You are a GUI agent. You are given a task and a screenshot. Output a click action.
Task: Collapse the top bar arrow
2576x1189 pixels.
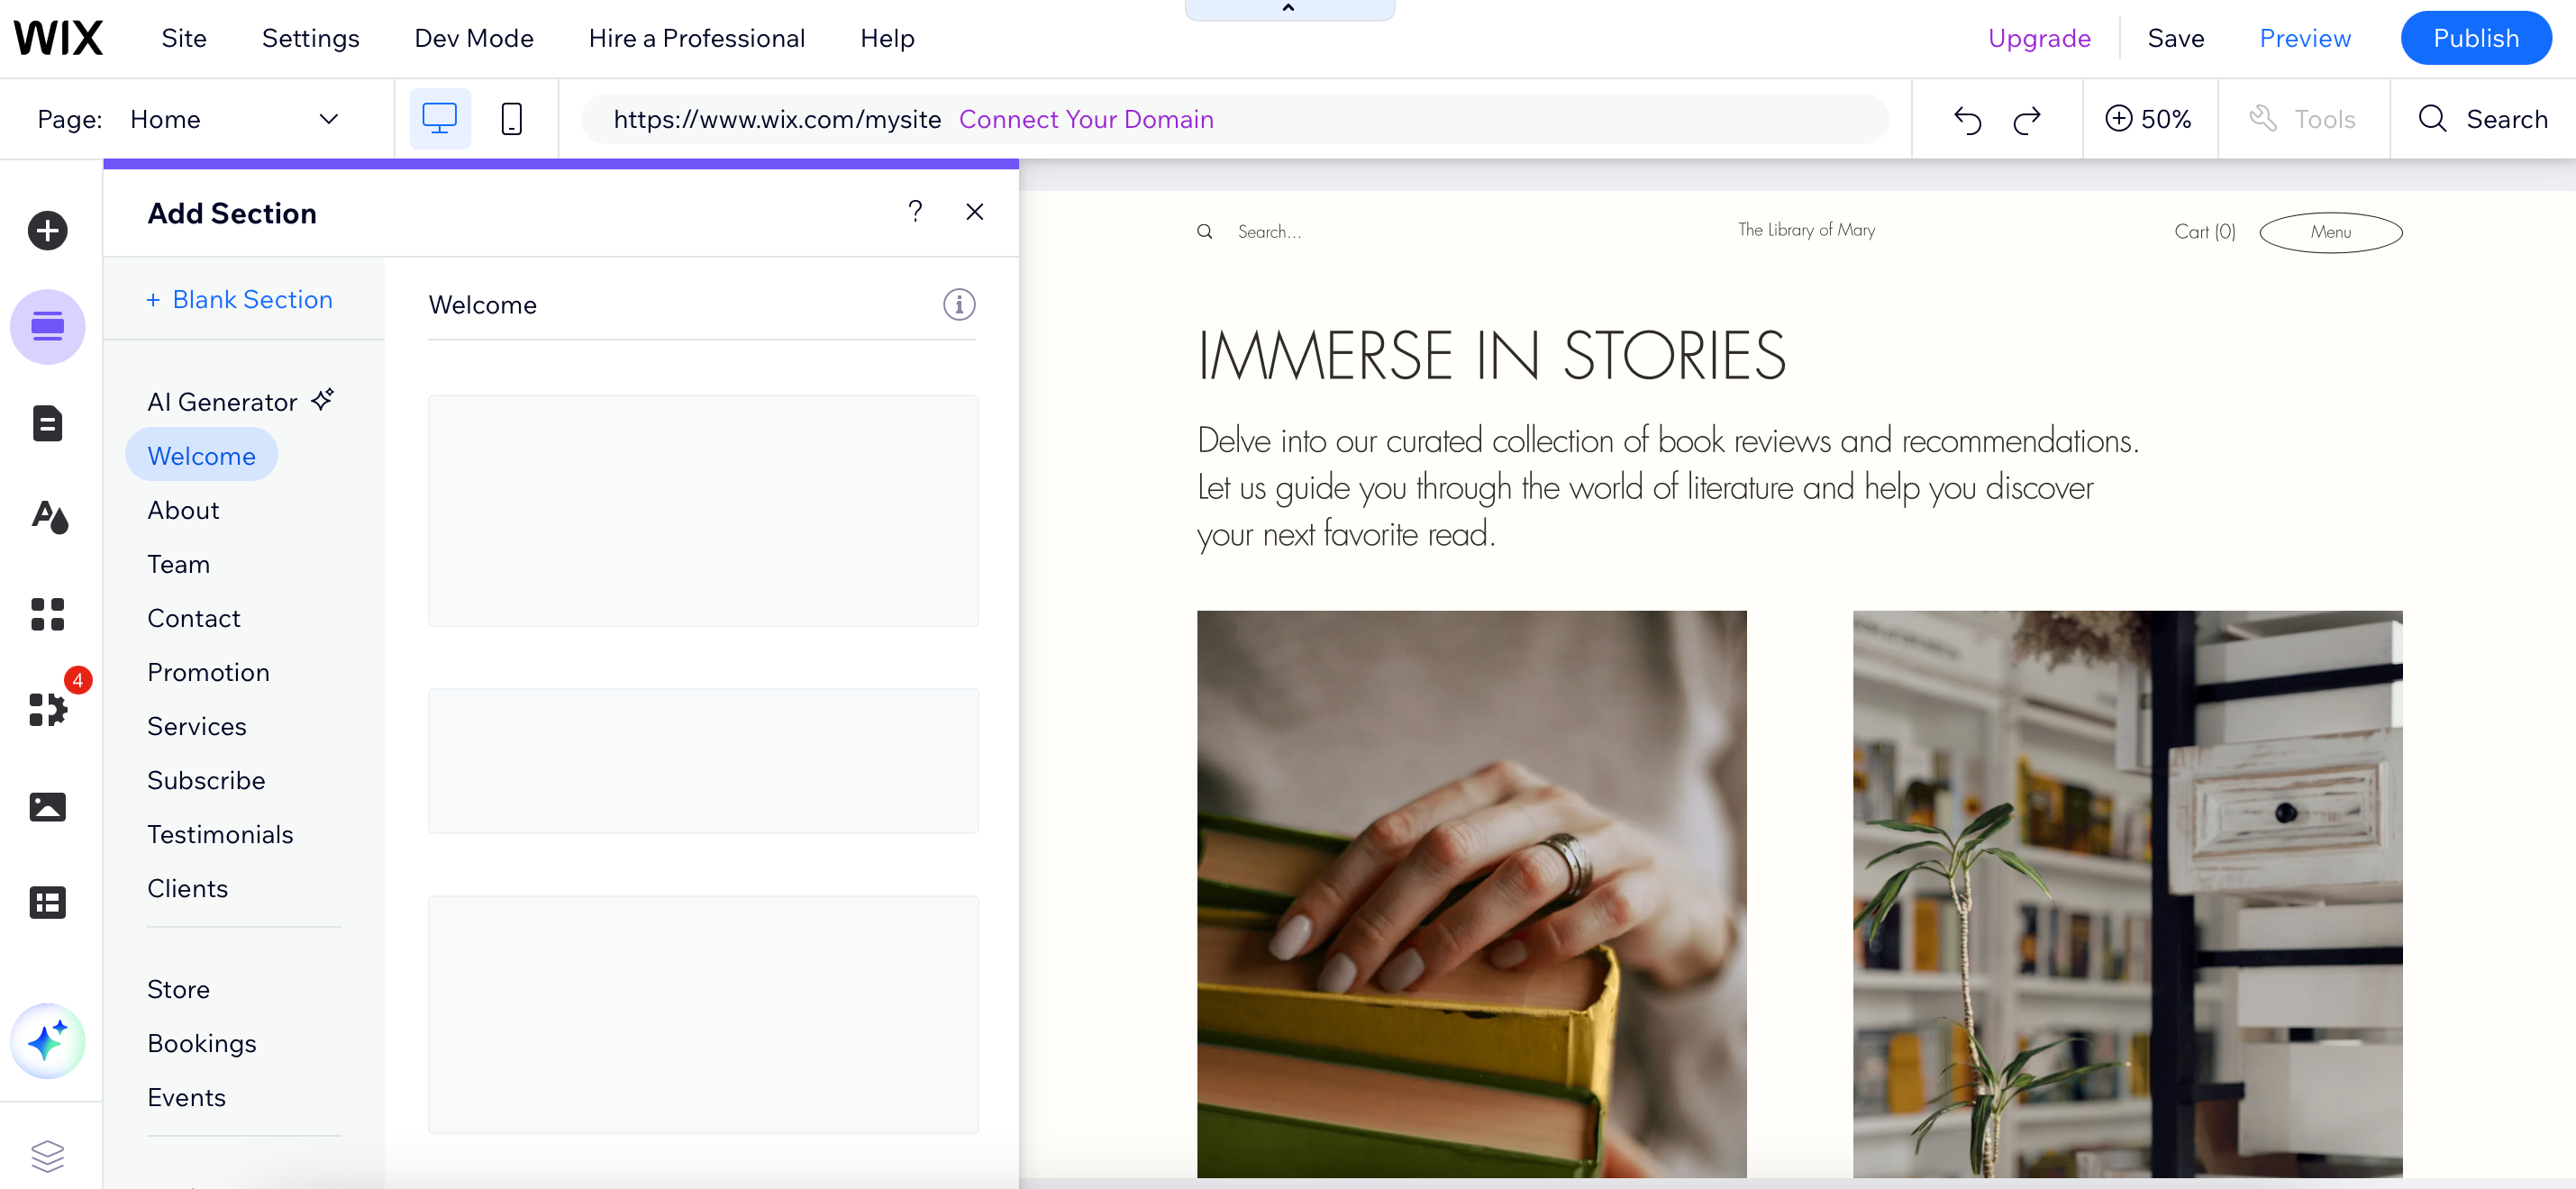pyautogui.click(x=1289, y=8)
